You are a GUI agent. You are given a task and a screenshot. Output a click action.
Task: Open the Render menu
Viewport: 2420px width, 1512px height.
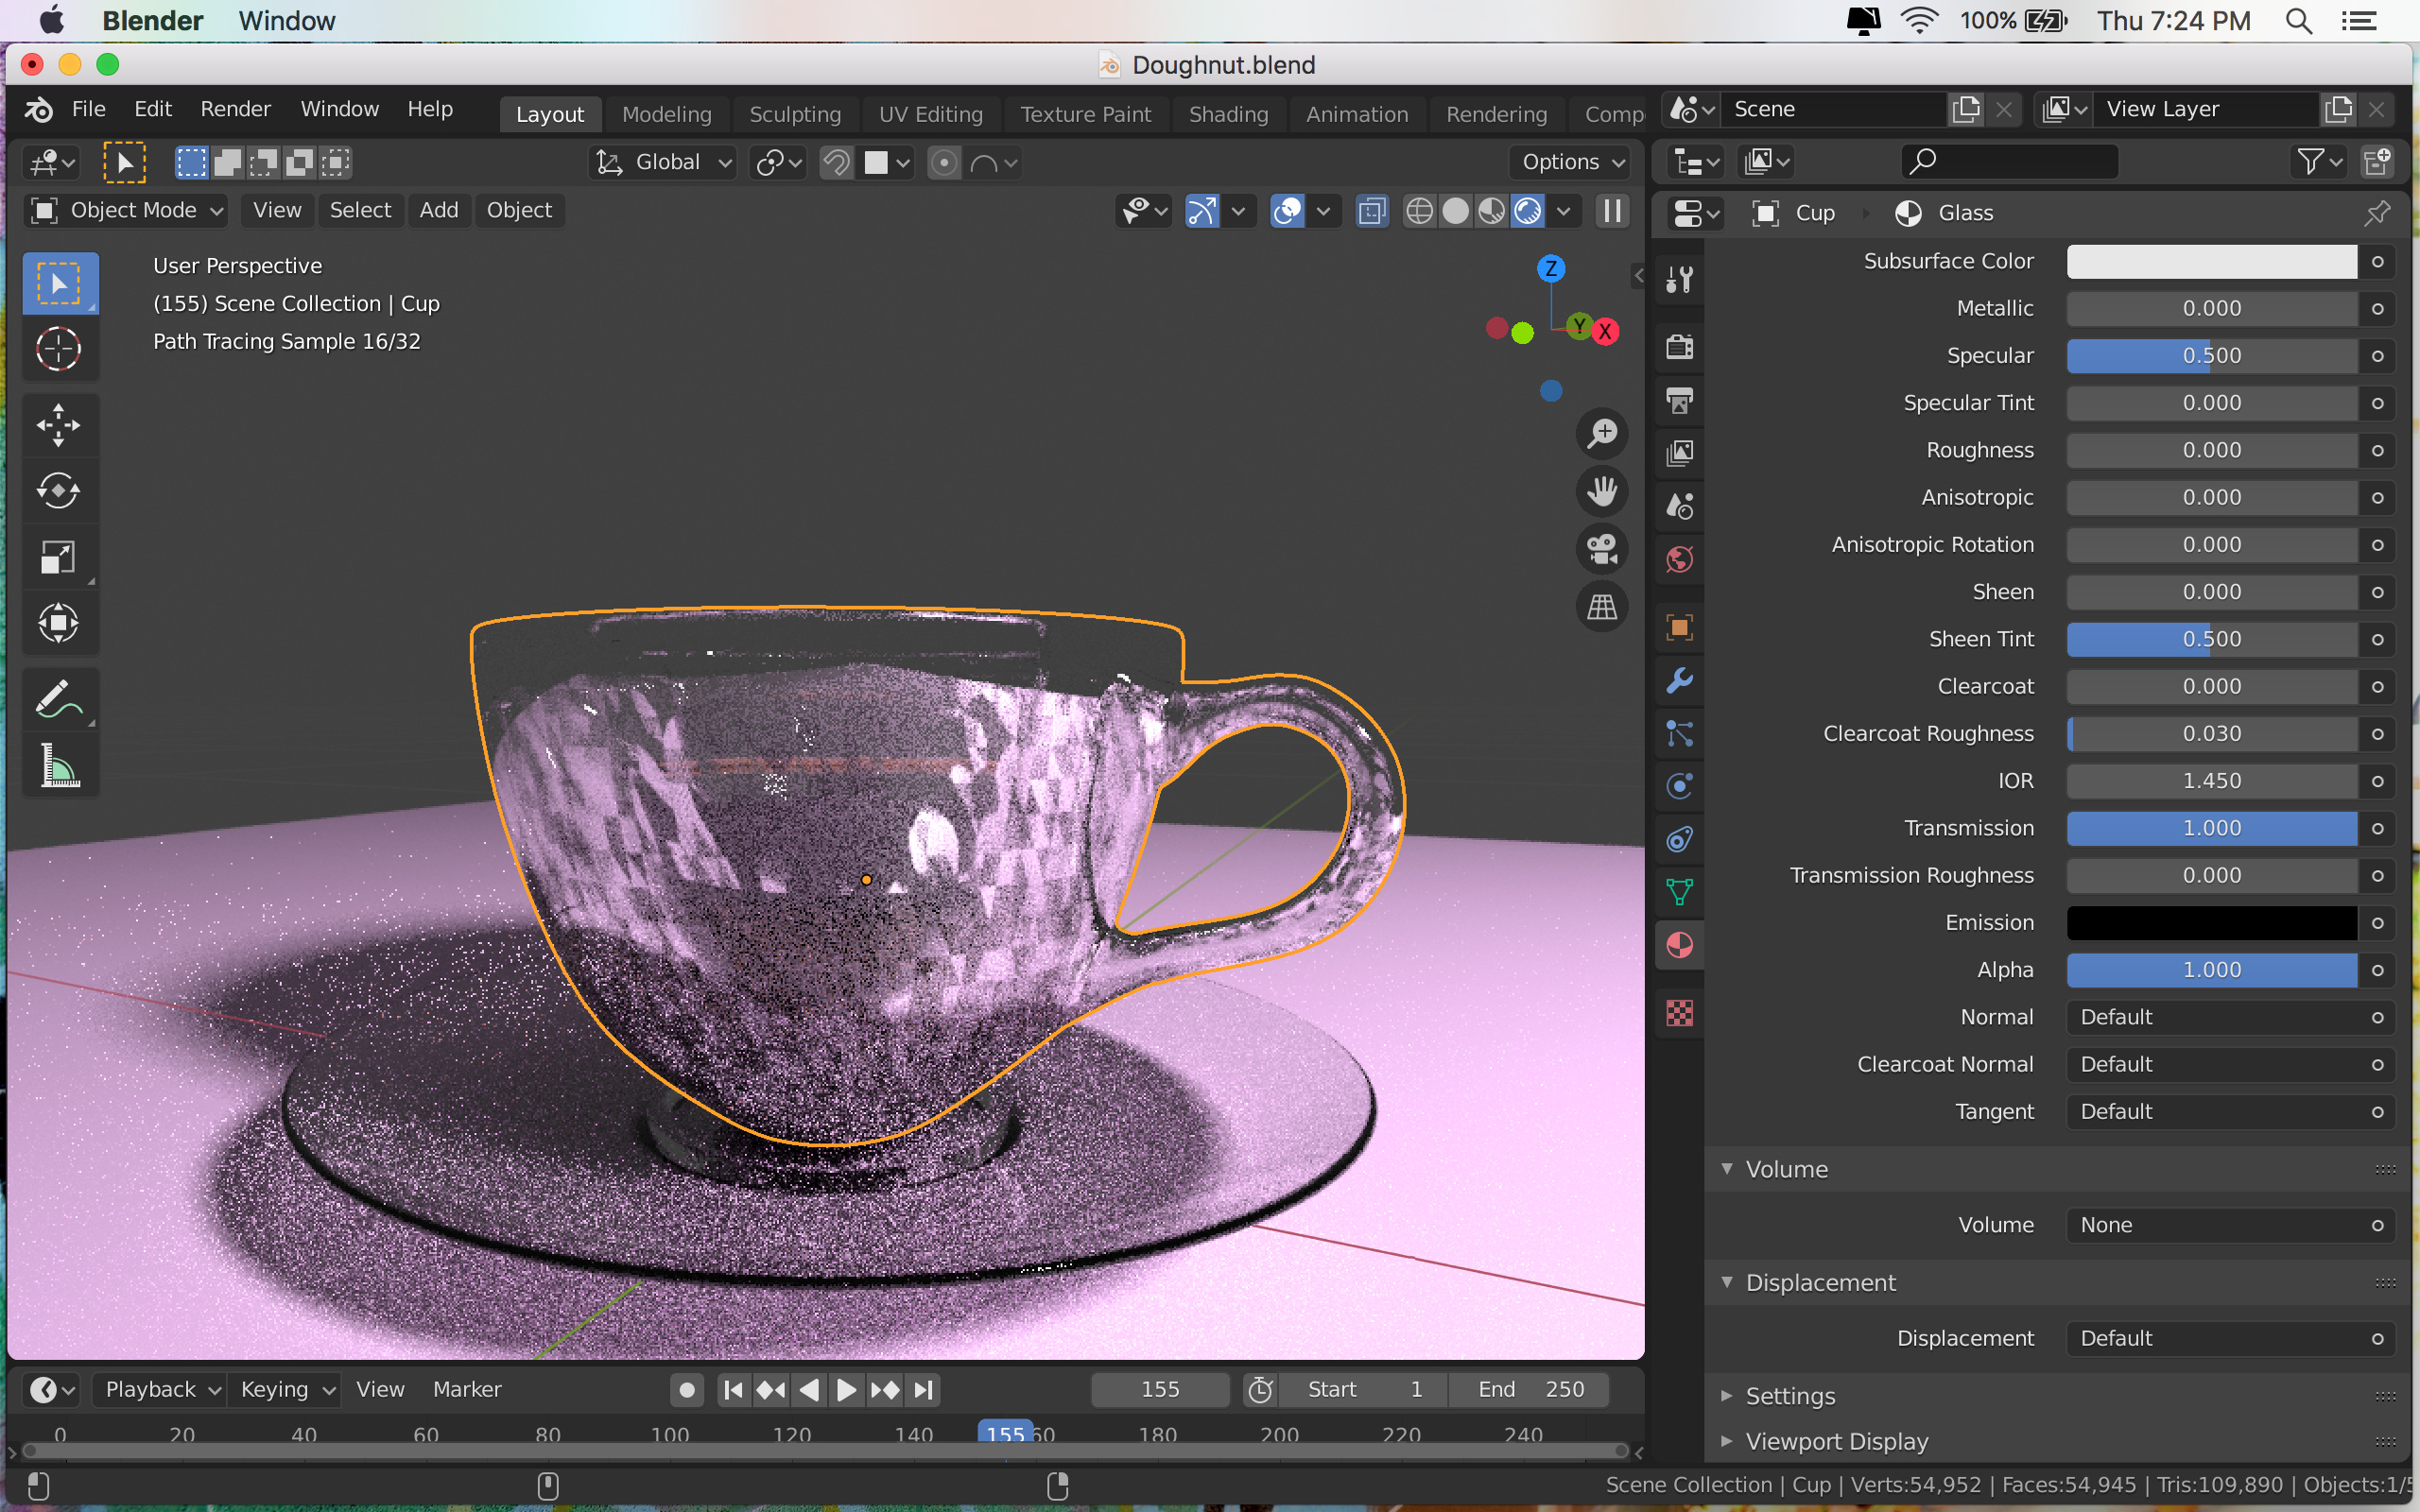click(232, 106)
